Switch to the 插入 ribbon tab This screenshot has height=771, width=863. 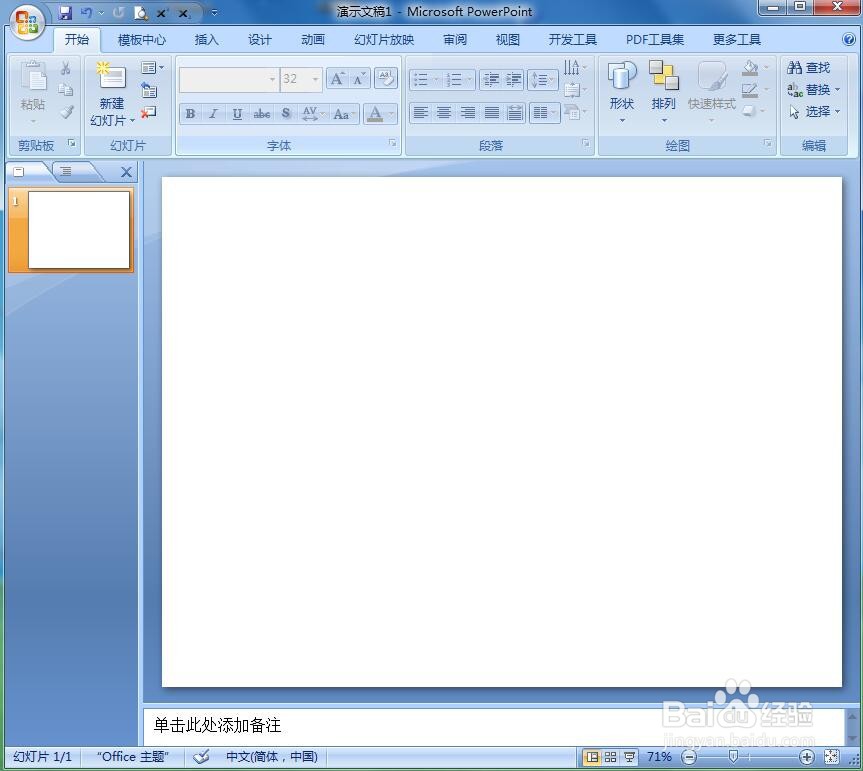(x=206, y=40)
